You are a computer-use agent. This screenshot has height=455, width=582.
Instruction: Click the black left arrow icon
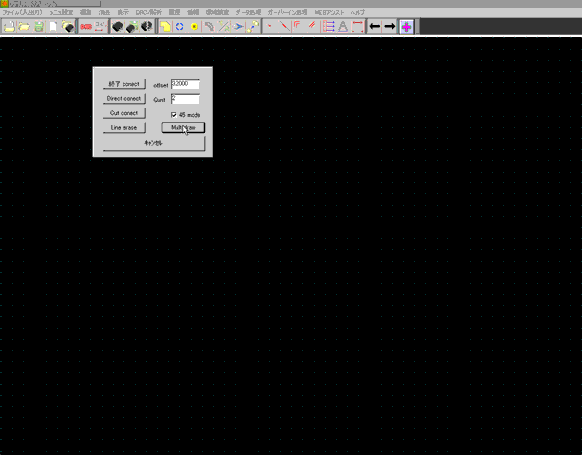[375, 27]
